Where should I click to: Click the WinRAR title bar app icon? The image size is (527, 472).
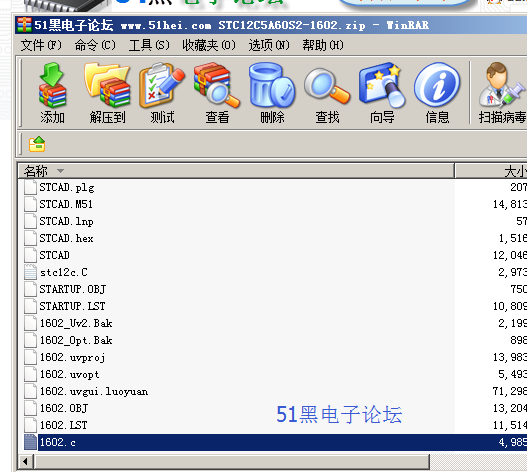tap(25, 25)
